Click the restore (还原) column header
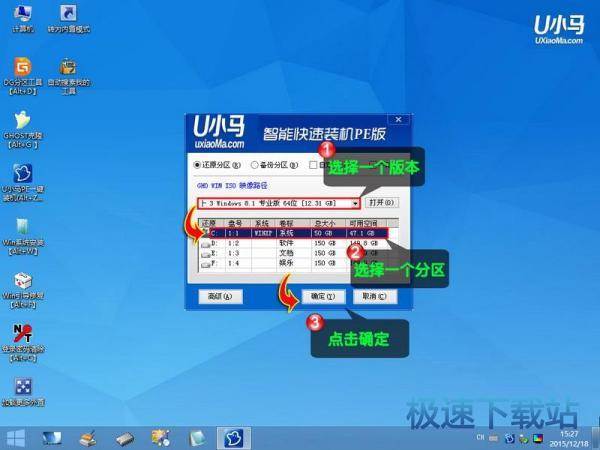The image size is (600, 450). click(x=212, y=223)
